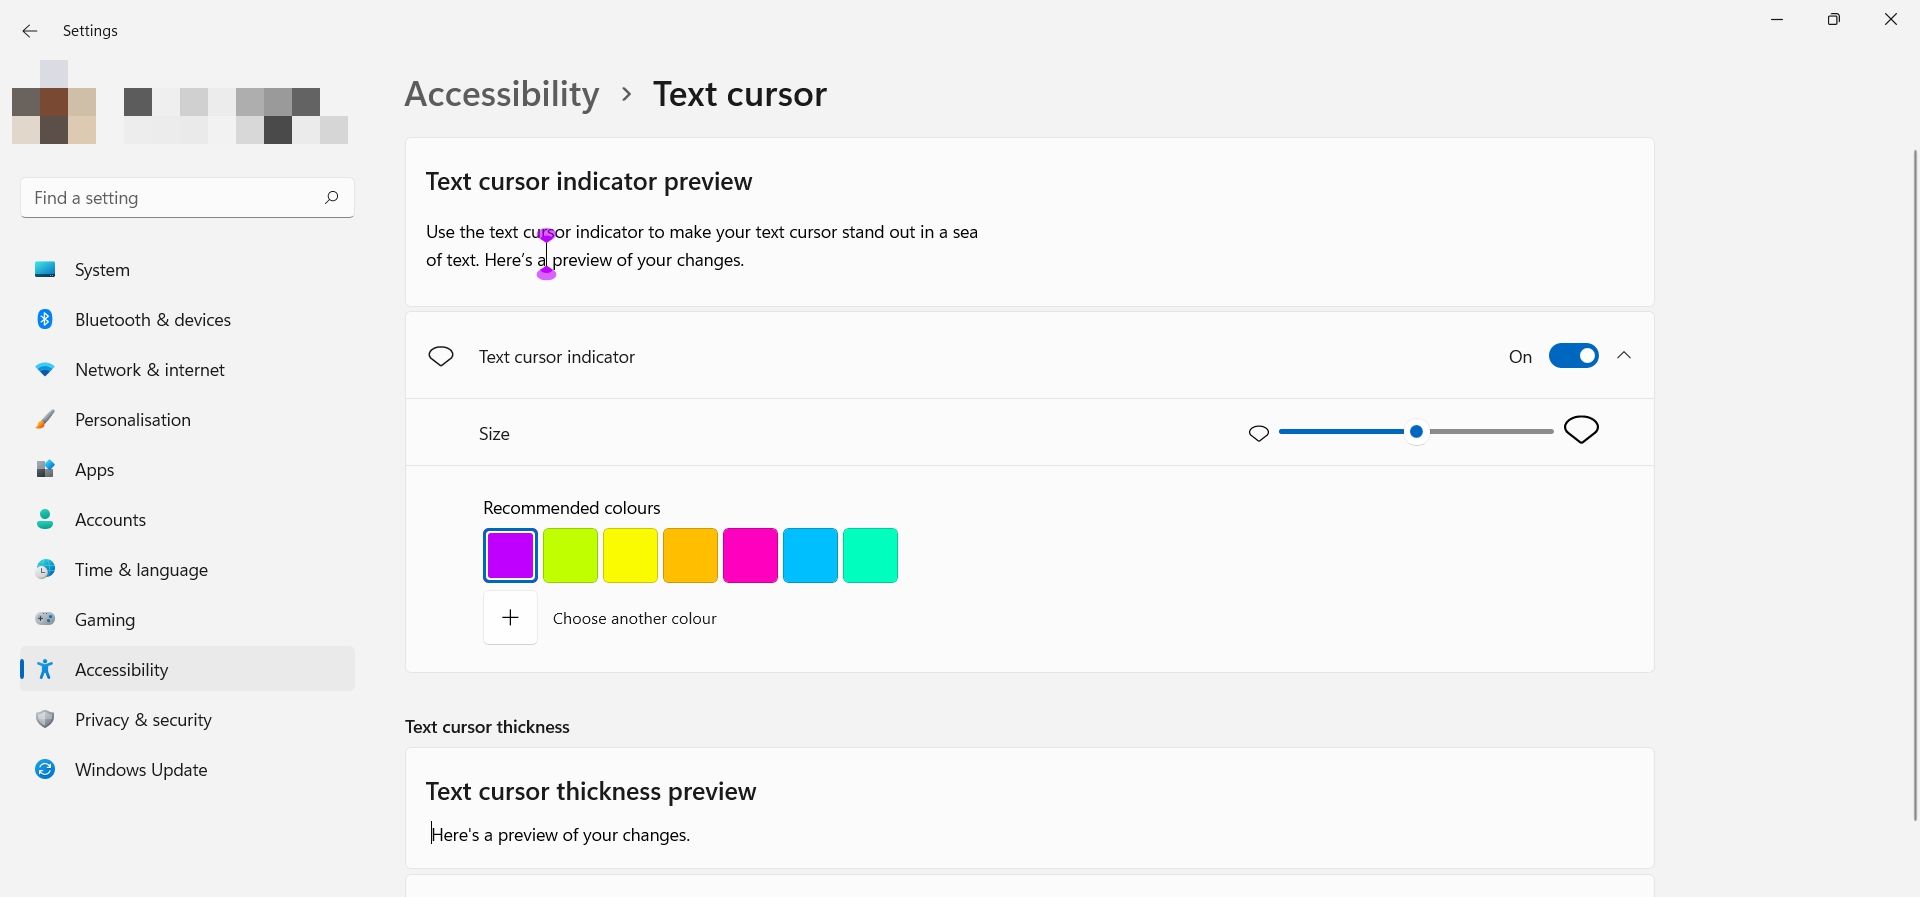Screen dimensions: 1920x897
Task: Click the Find a setting search box
Action: [170, 198]
